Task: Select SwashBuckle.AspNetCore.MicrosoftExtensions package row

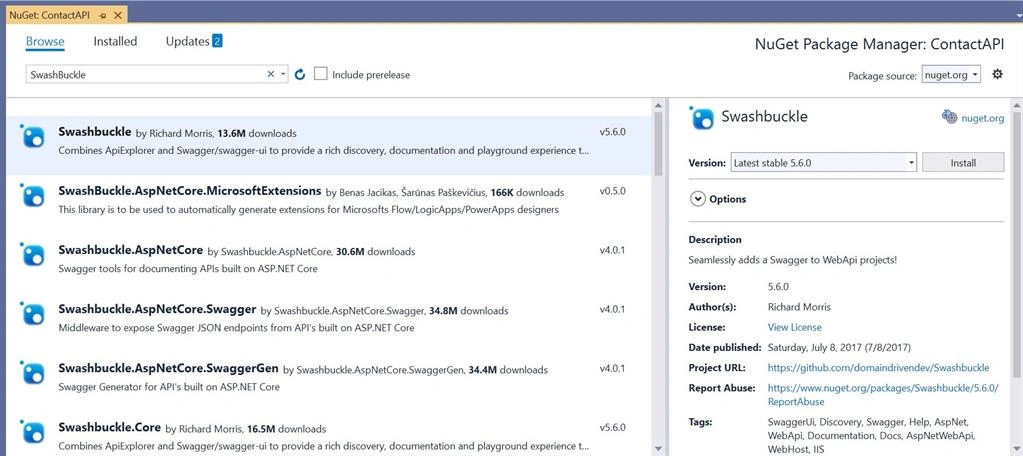Action: (329, 200)
